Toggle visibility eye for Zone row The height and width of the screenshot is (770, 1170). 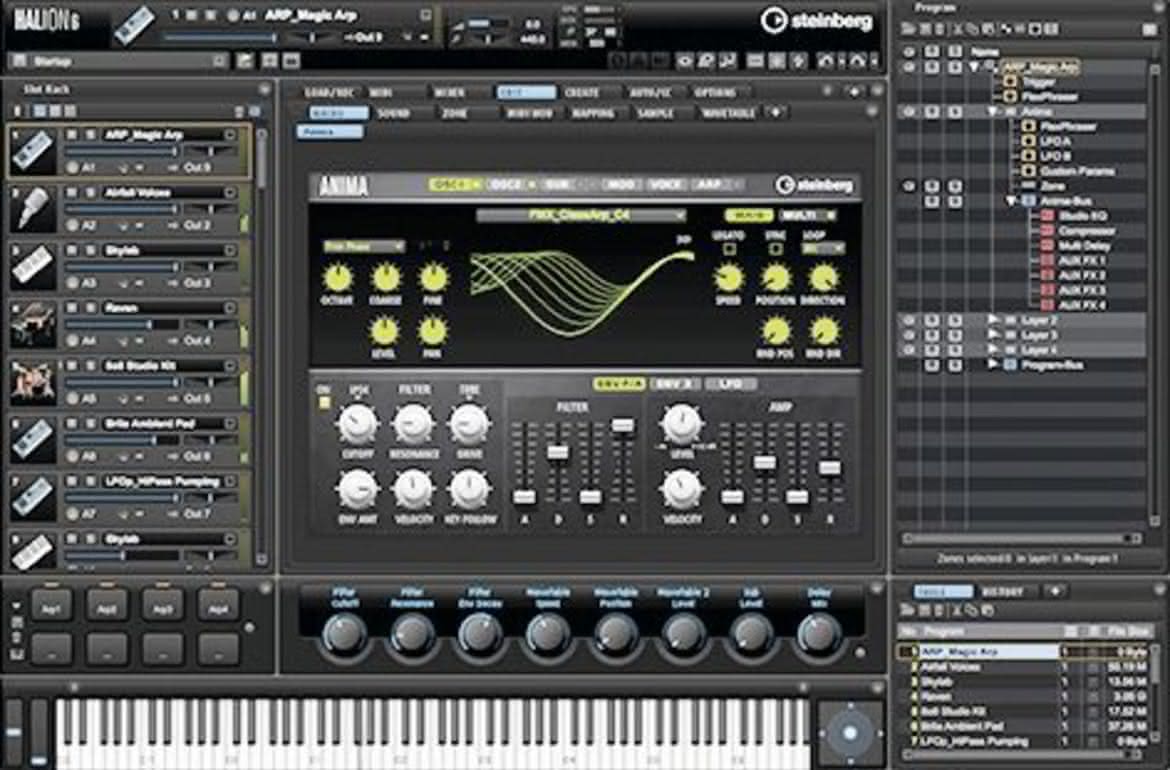click(909, 186)
